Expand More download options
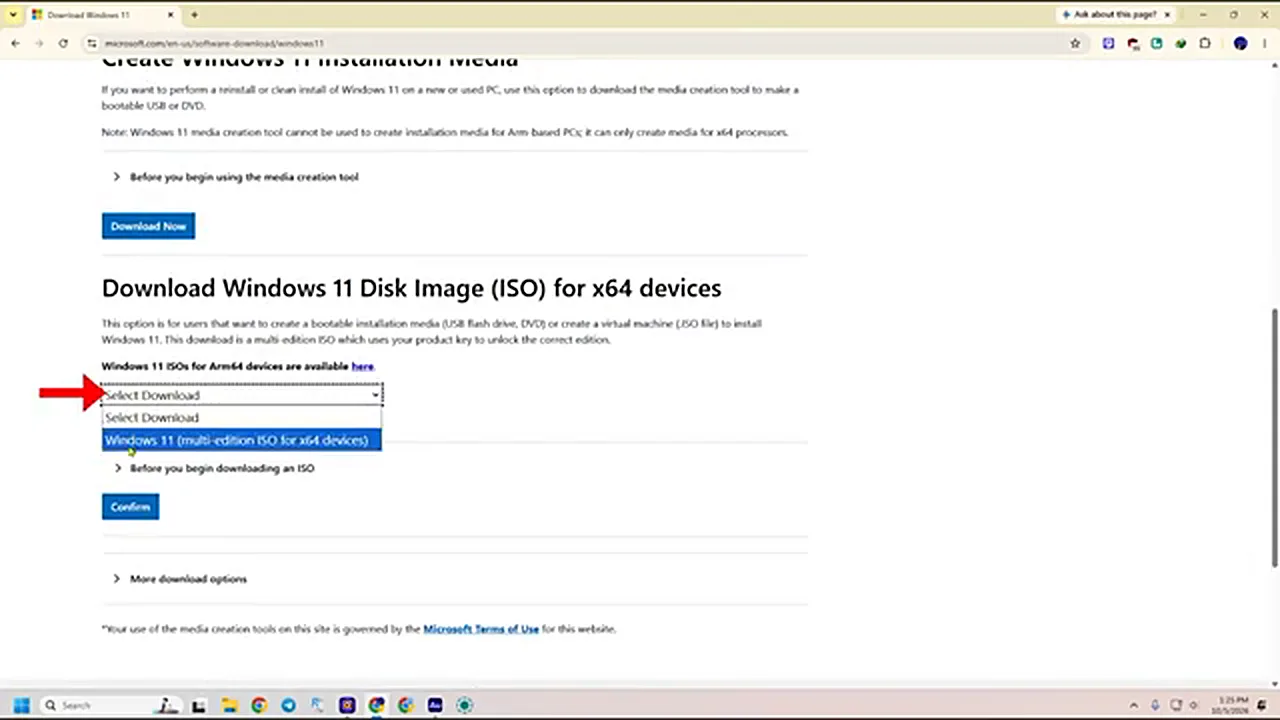The image size is (1280, 720). click(x=180, y=579)
